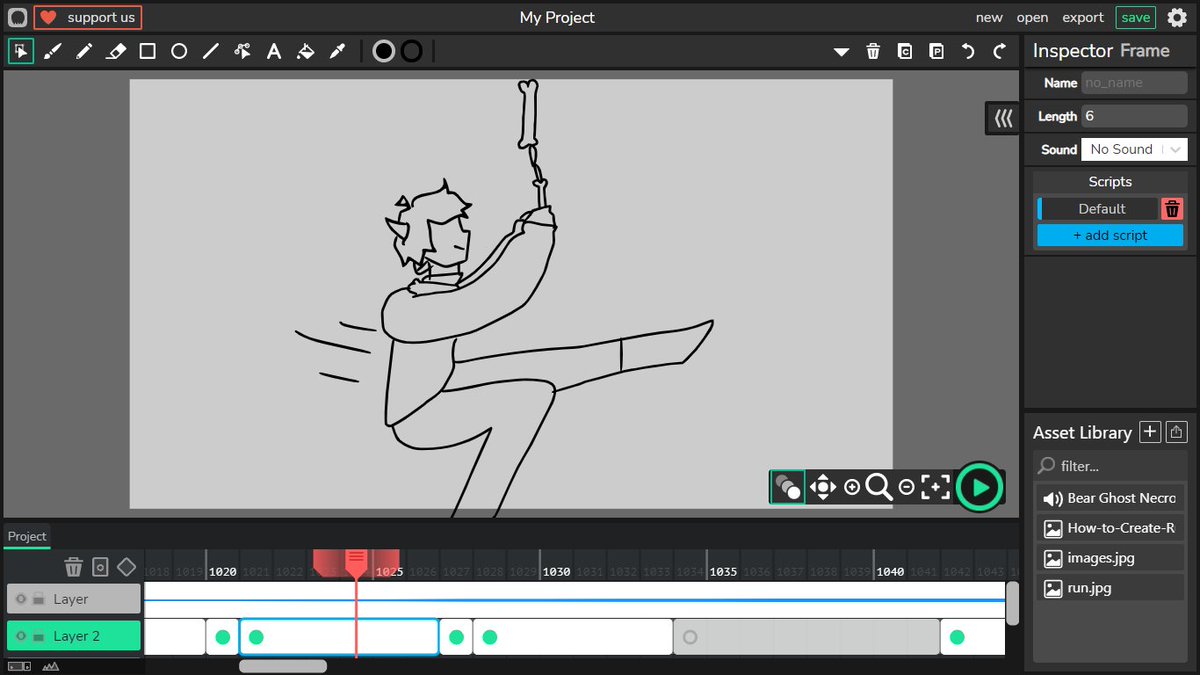The width and height of the screenshot is (1200, 675).
Task: Save the project
Action: pos(1135,17)
